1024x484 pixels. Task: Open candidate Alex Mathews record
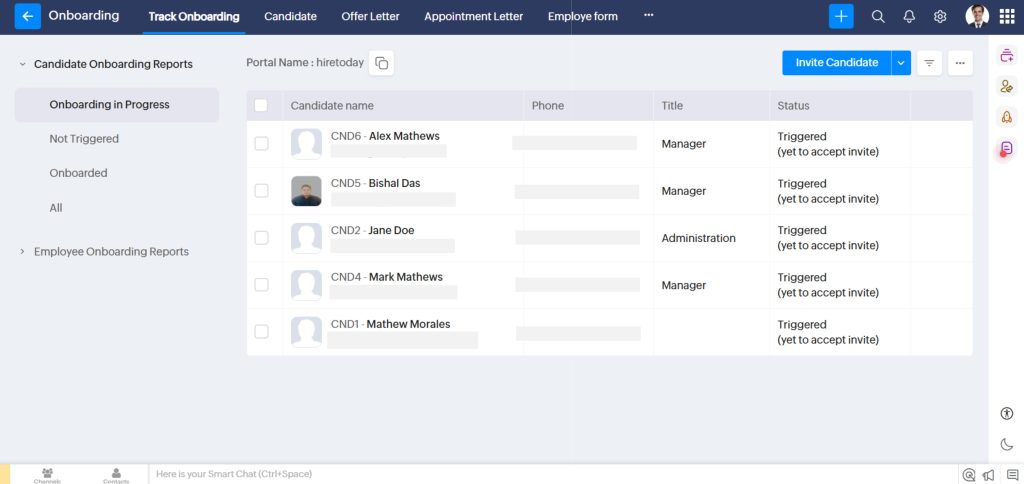pos(404,137)
